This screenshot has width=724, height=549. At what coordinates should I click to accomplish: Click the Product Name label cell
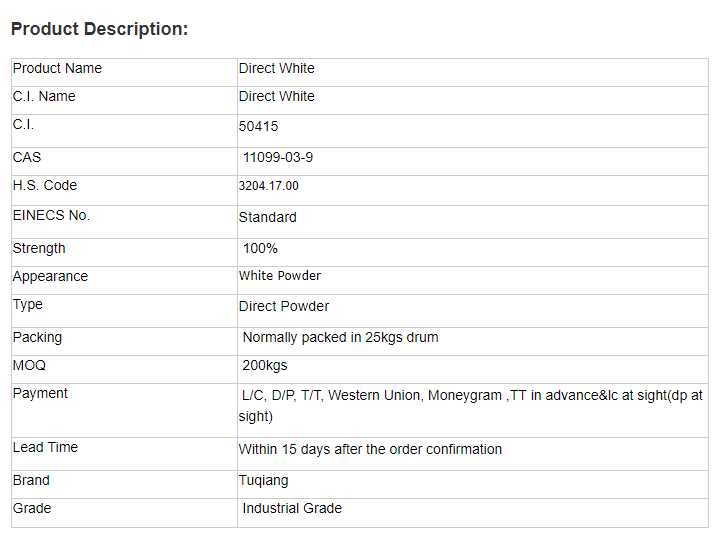57,69
